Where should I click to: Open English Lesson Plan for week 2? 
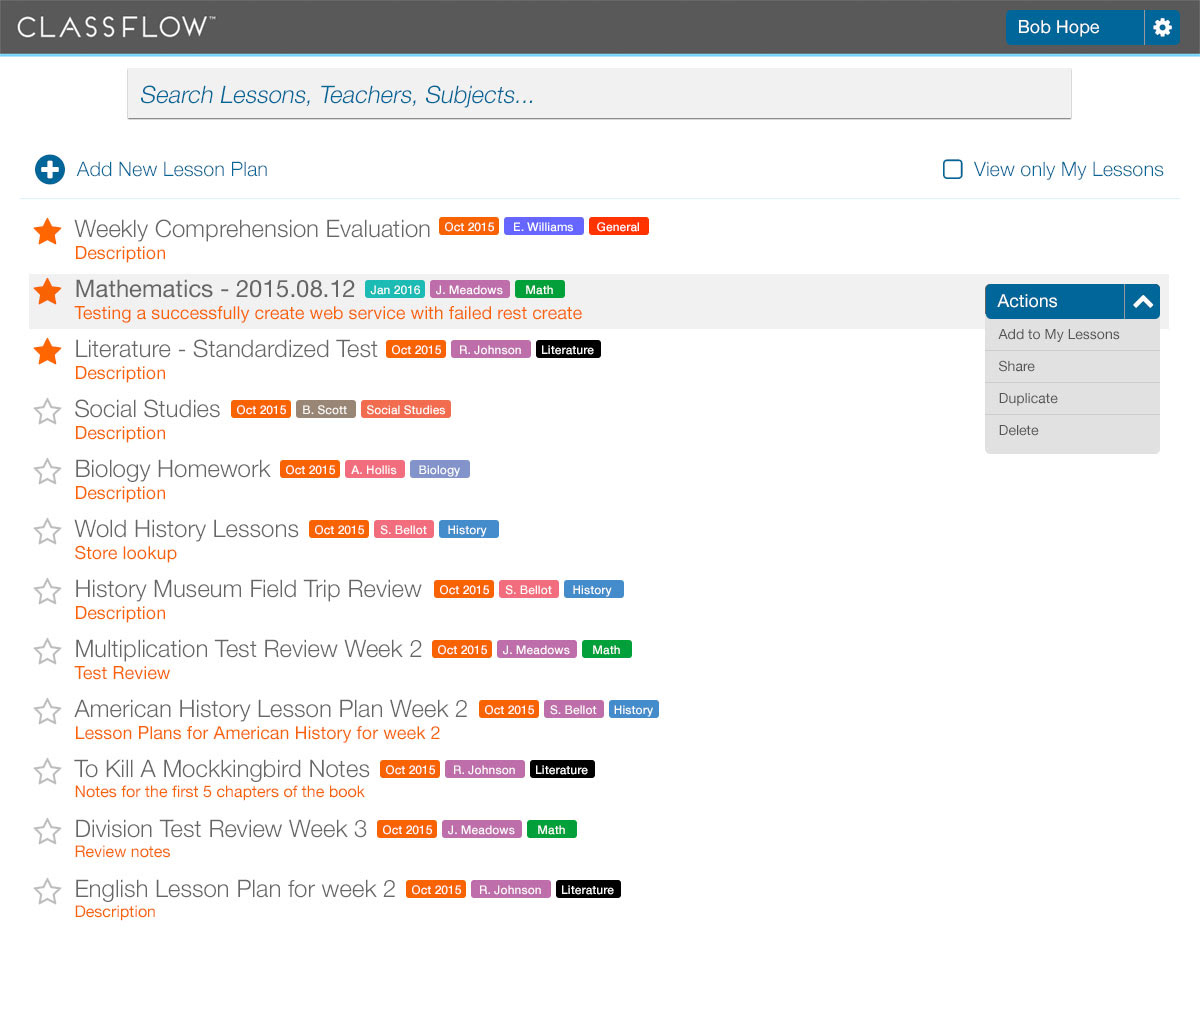[235, 889]
